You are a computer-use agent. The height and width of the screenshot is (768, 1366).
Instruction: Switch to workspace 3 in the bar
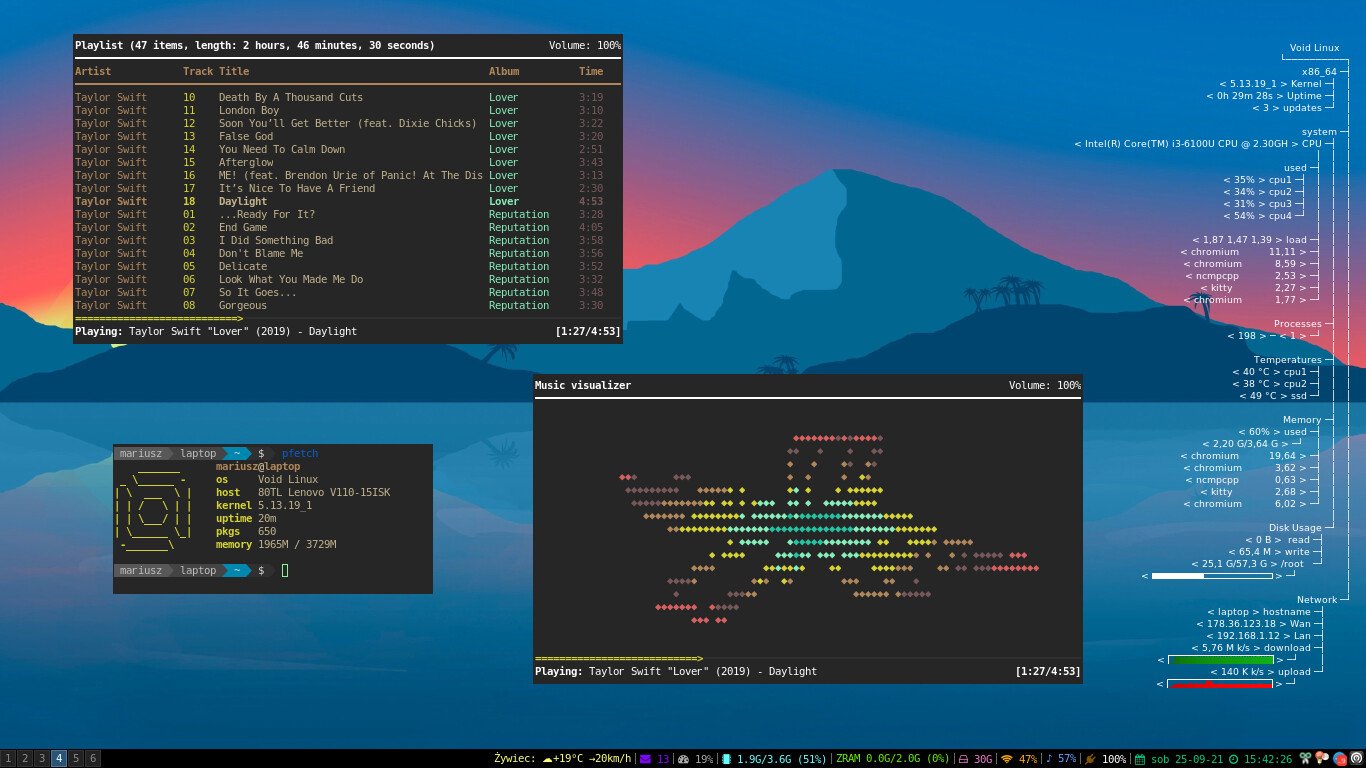(42, 758)
